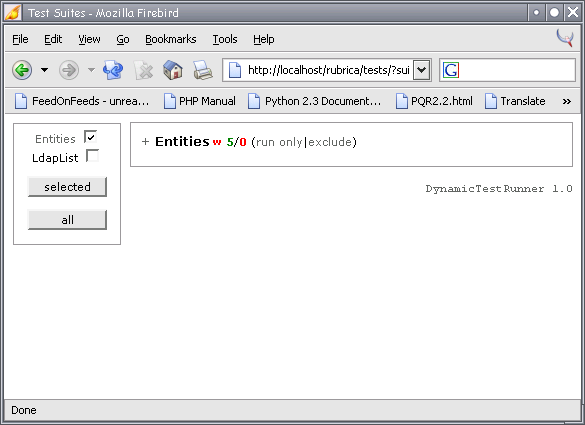The image size is (585, 425).
Task: Expand the Entities test results with plus
Action: click(x=146, y=142)
